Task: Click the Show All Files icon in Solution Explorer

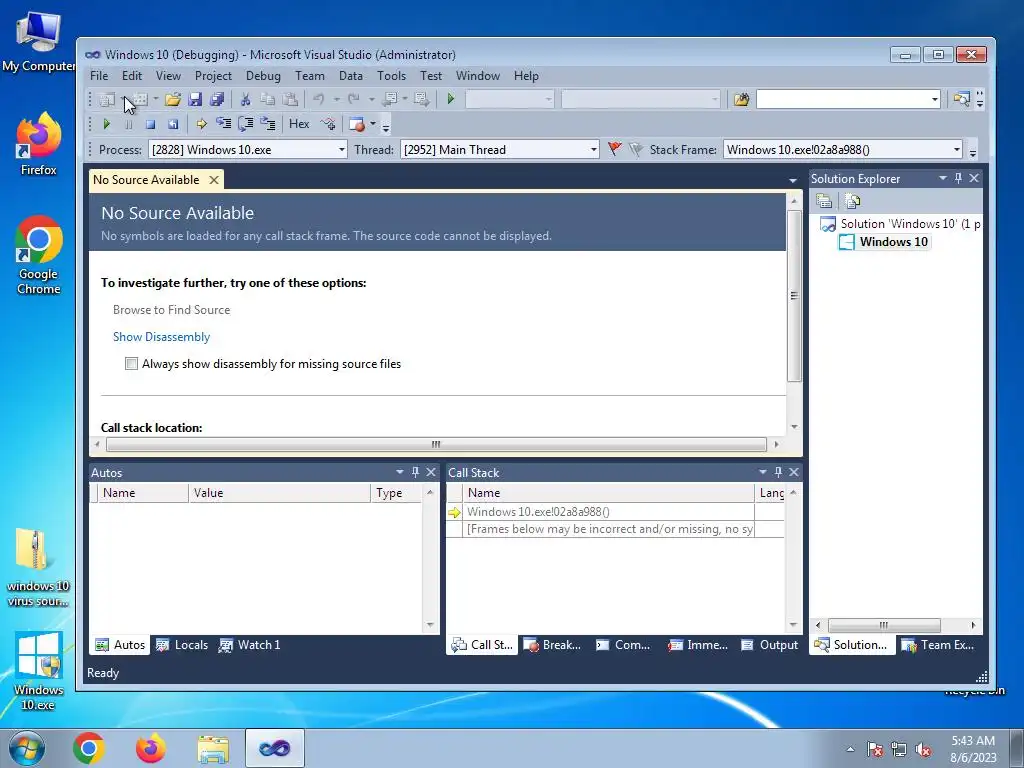Action: click(x=852, y=201)
